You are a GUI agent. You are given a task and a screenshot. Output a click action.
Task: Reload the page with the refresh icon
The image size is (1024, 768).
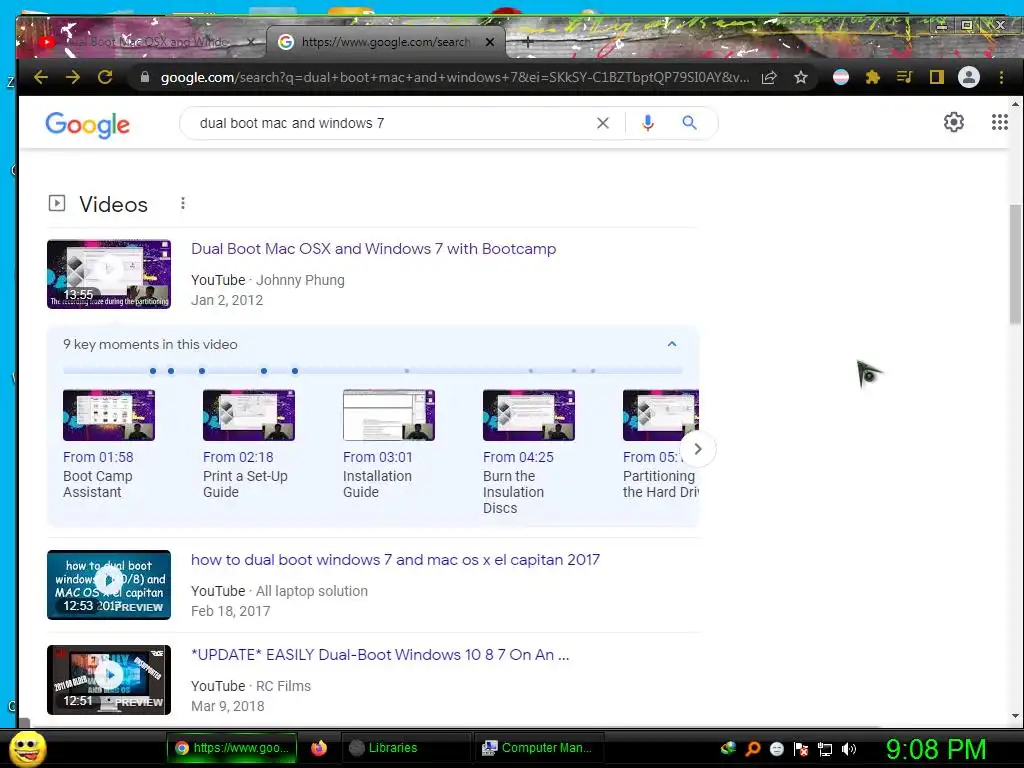click(104, 78)
